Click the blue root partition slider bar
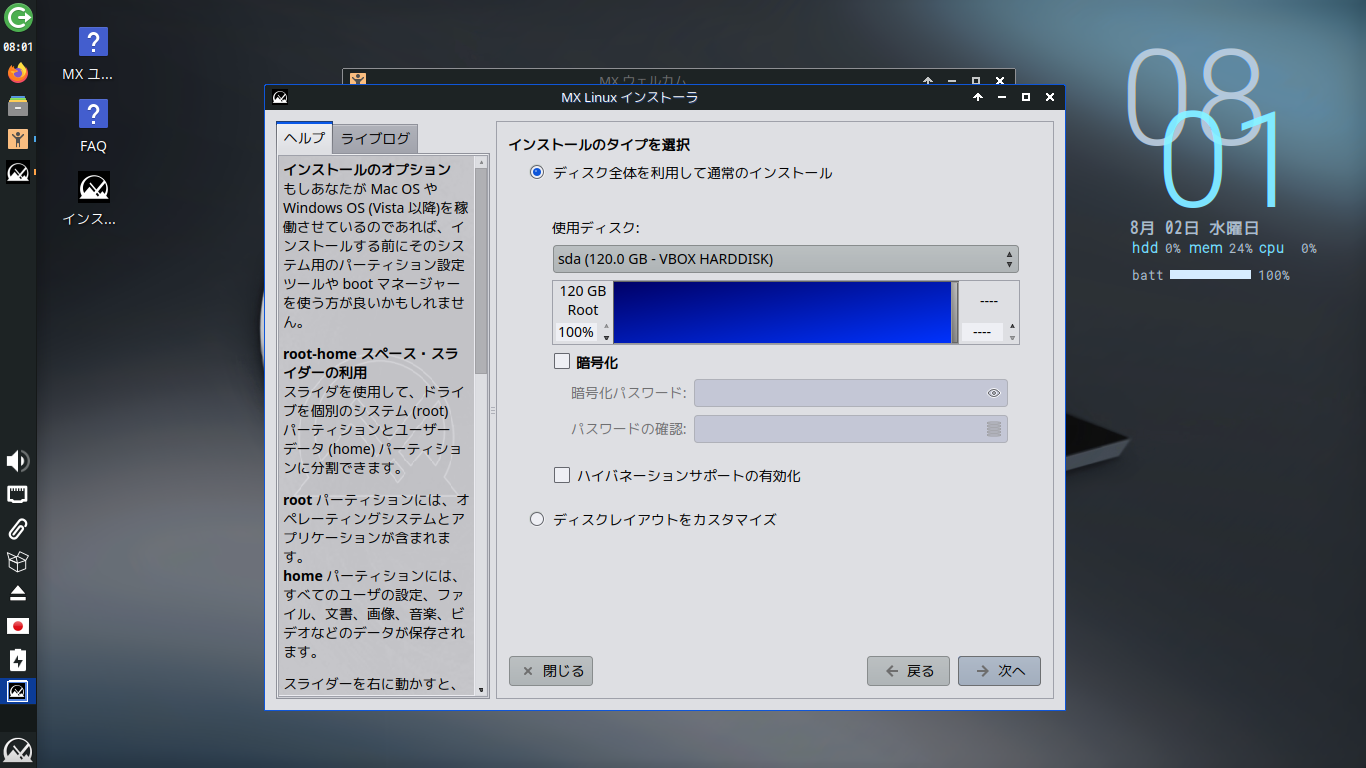This screenshot has height=768, width=1366. click(782, 313)
